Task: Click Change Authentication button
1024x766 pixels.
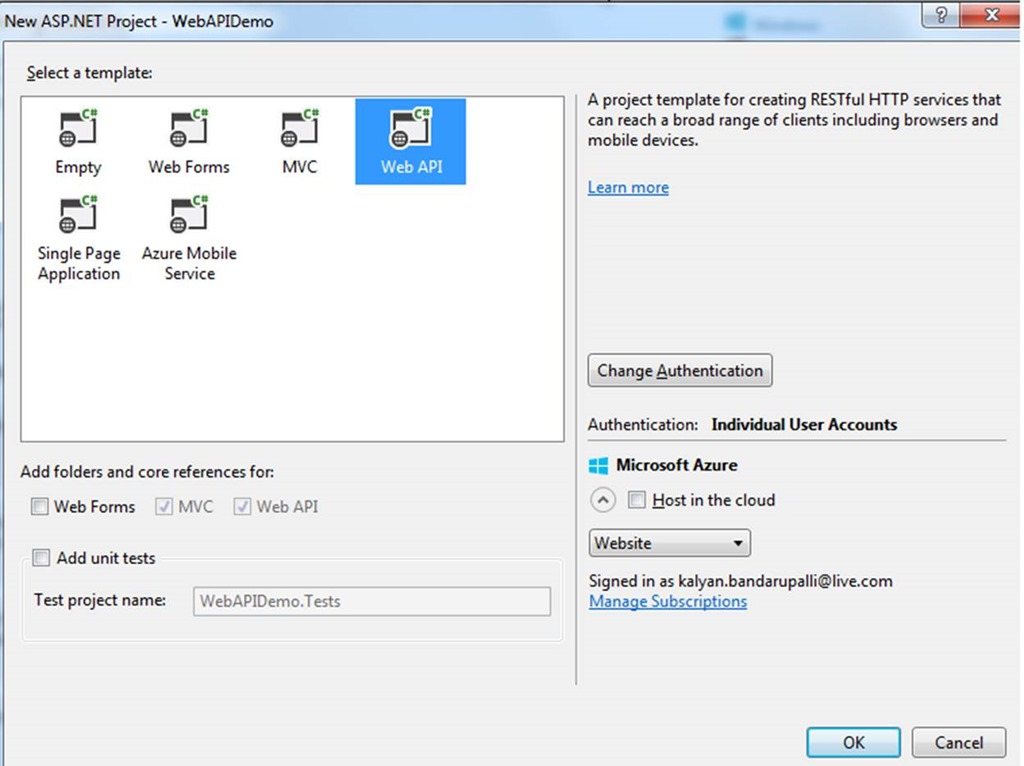Action: pos(680,371)
